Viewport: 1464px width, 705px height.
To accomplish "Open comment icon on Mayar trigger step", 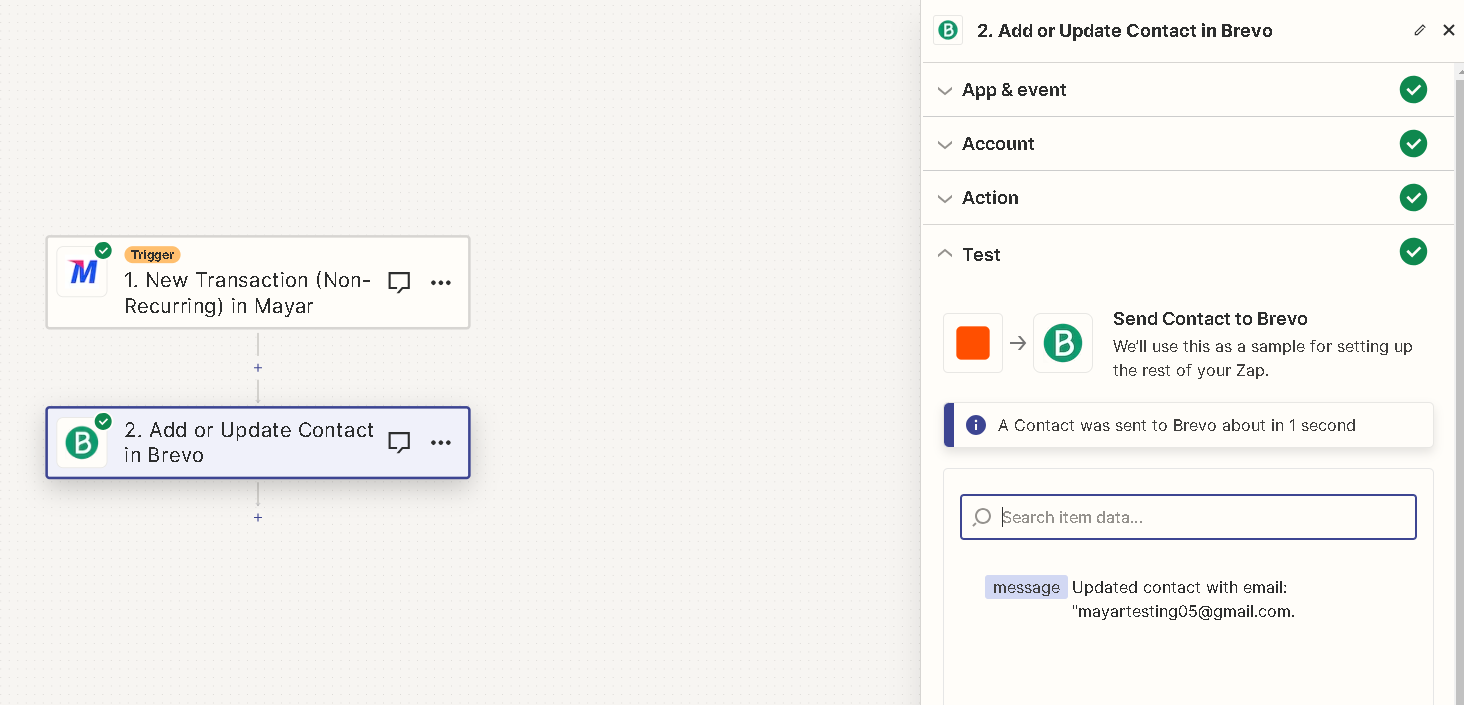I will 399,283.
